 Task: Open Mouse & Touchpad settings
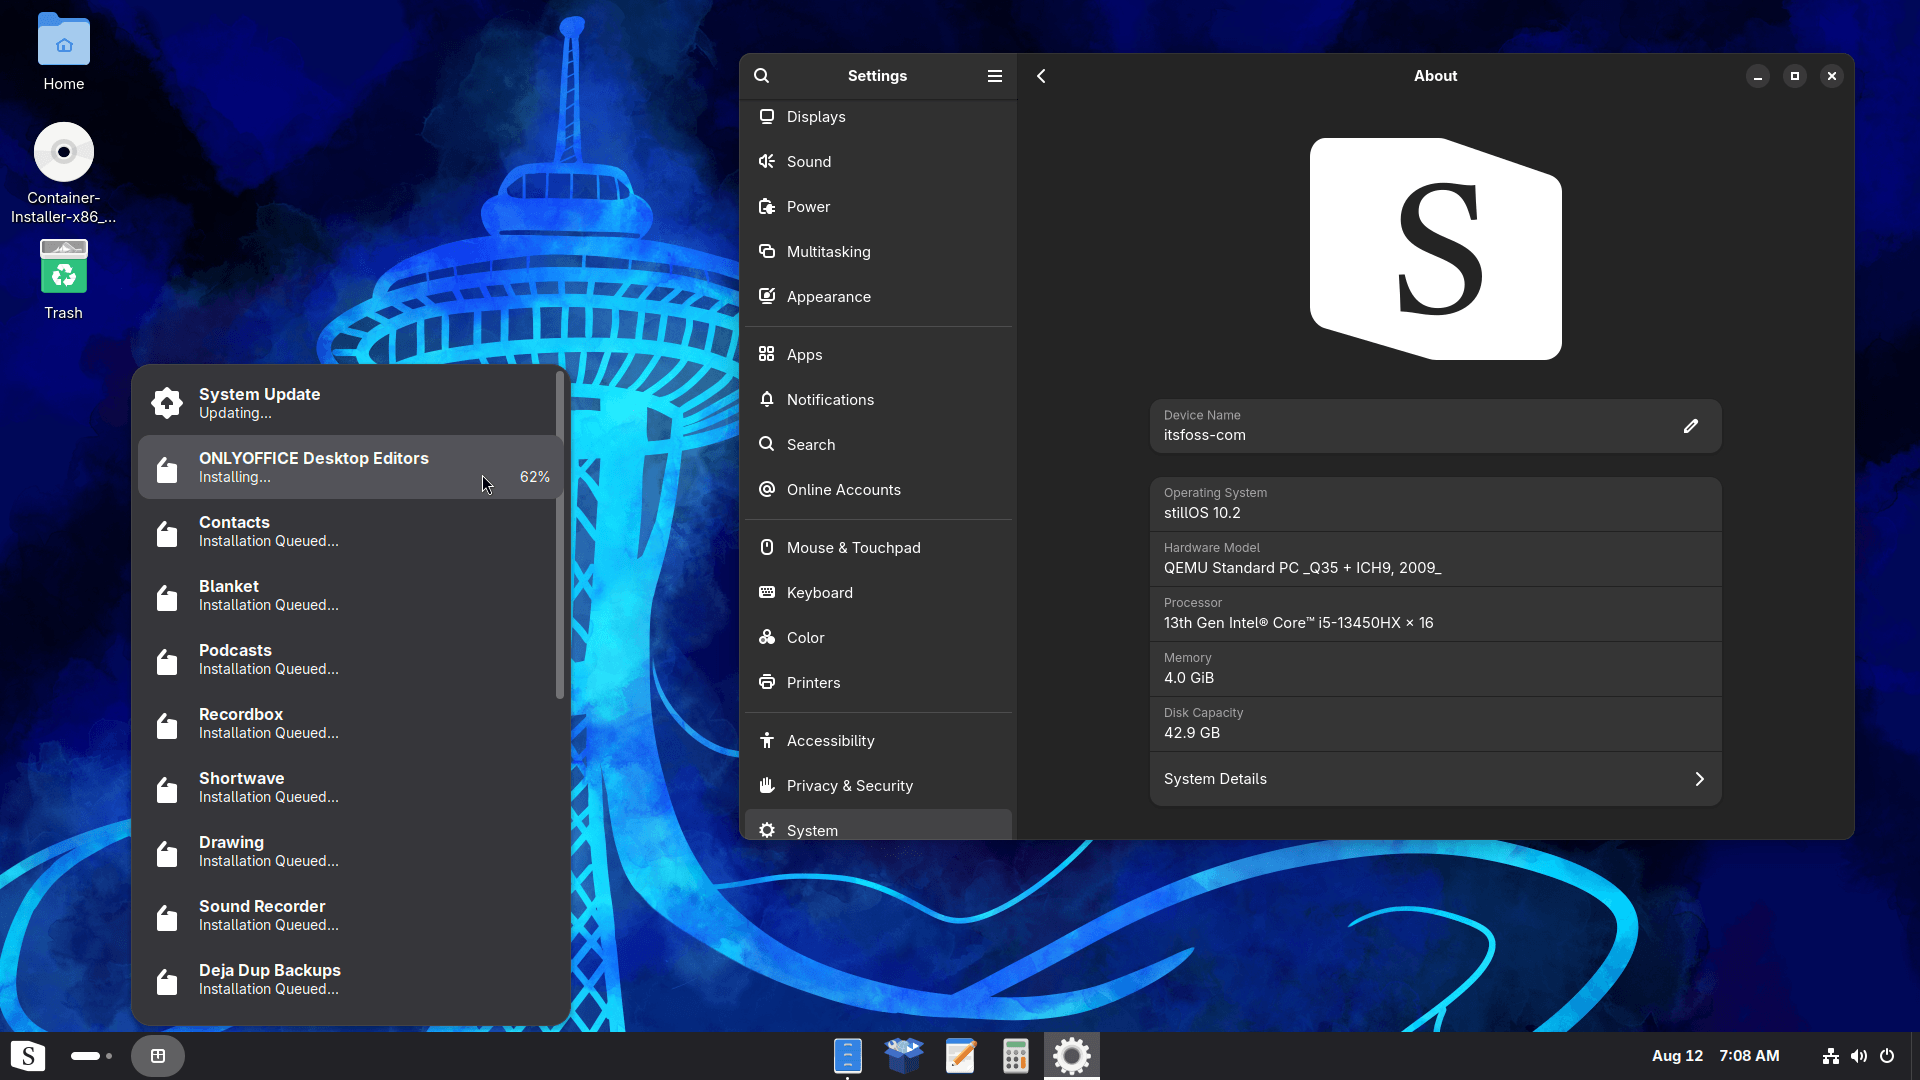pyautogui.click(x=878, y=548)
